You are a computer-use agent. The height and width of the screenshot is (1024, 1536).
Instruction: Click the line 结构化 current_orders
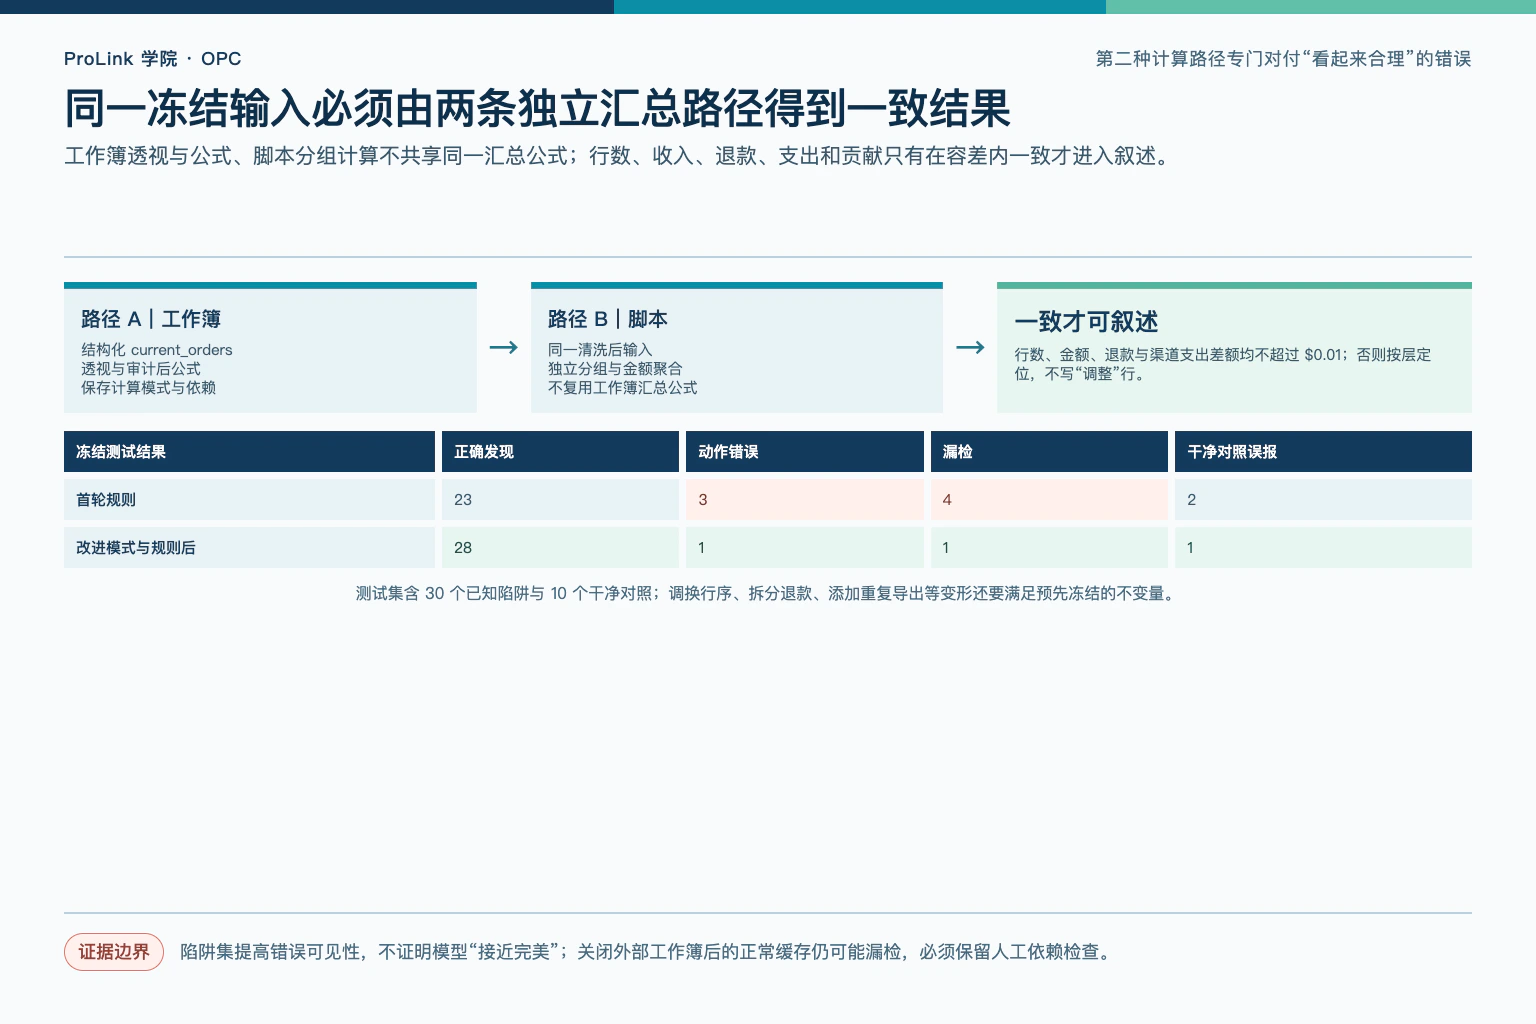coord(157,350)
